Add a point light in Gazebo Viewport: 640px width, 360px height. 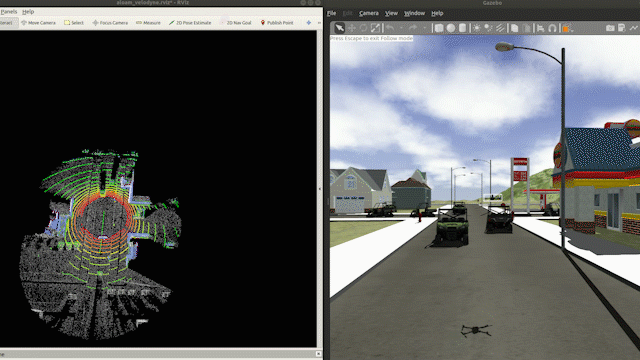tap(476, 28)
